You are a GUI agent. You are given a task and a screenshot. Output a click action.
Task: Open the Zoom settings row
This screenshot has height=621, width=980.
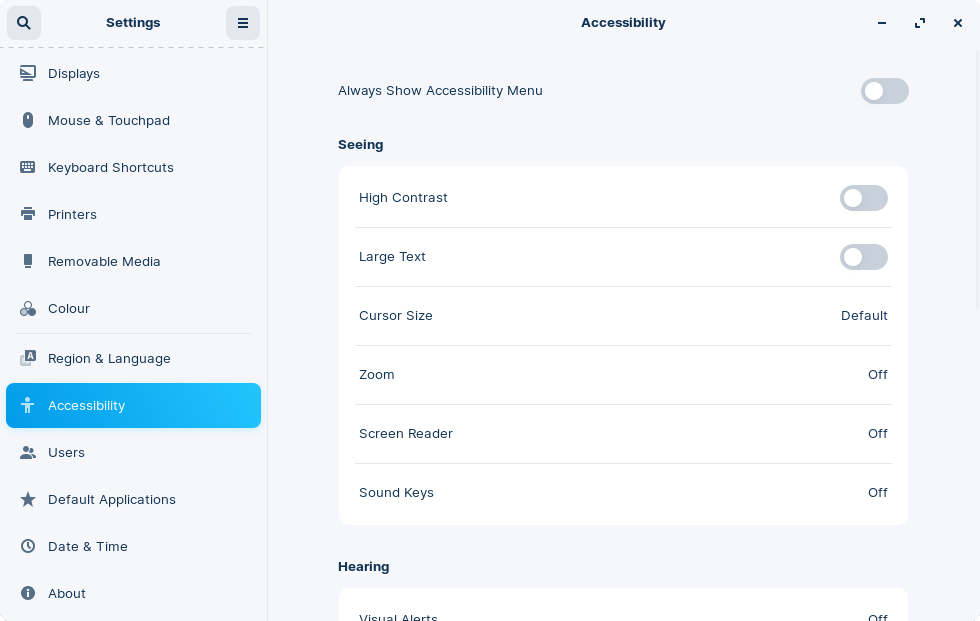[x=623, y=375]
